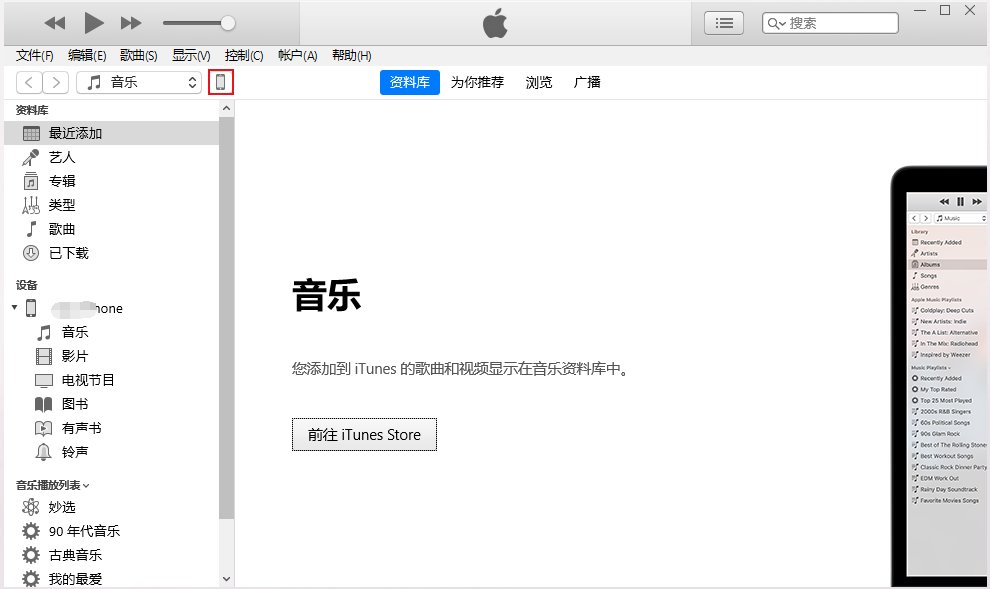The width and height of the screenshot is (990, 589).
Task: Collapse the iPhone device tree
Action: coord(15,307)
